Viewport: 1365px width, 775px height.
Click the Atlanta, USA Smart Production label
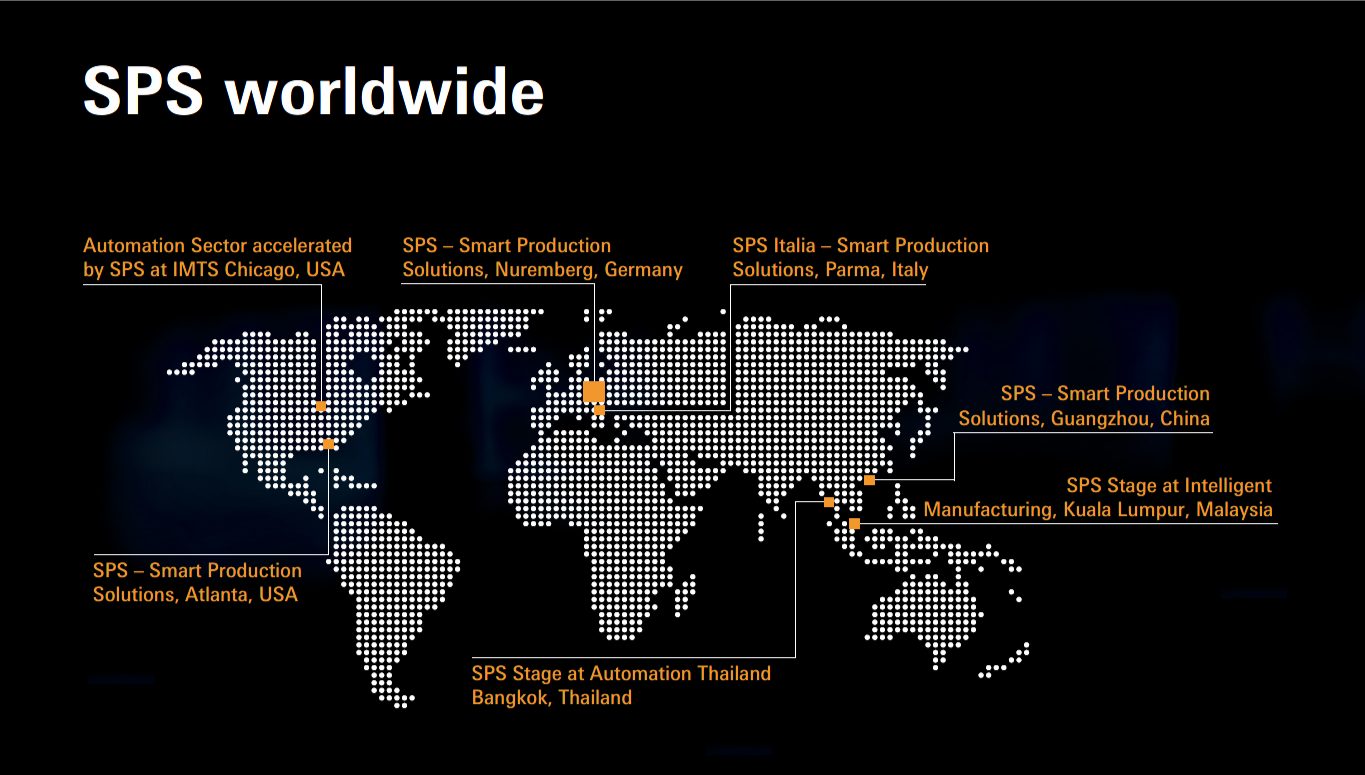tap(197, 582)
